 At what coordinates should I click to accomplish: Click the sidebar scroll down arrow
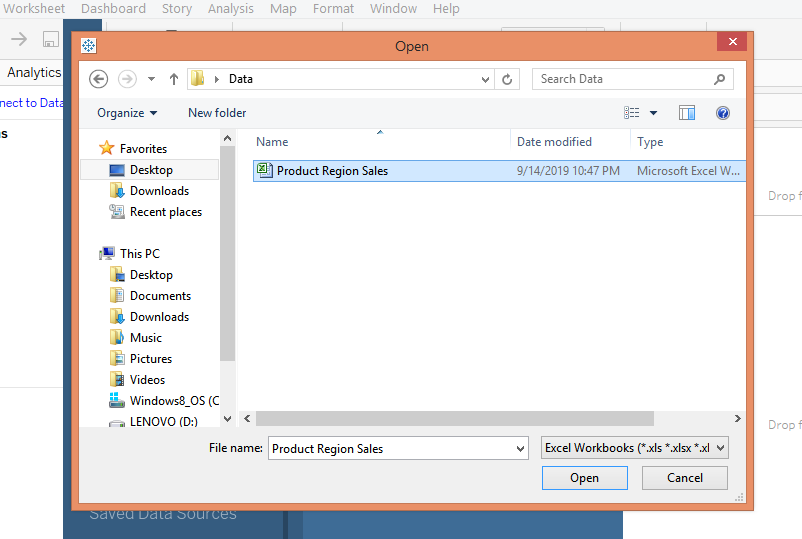[228, 419]
